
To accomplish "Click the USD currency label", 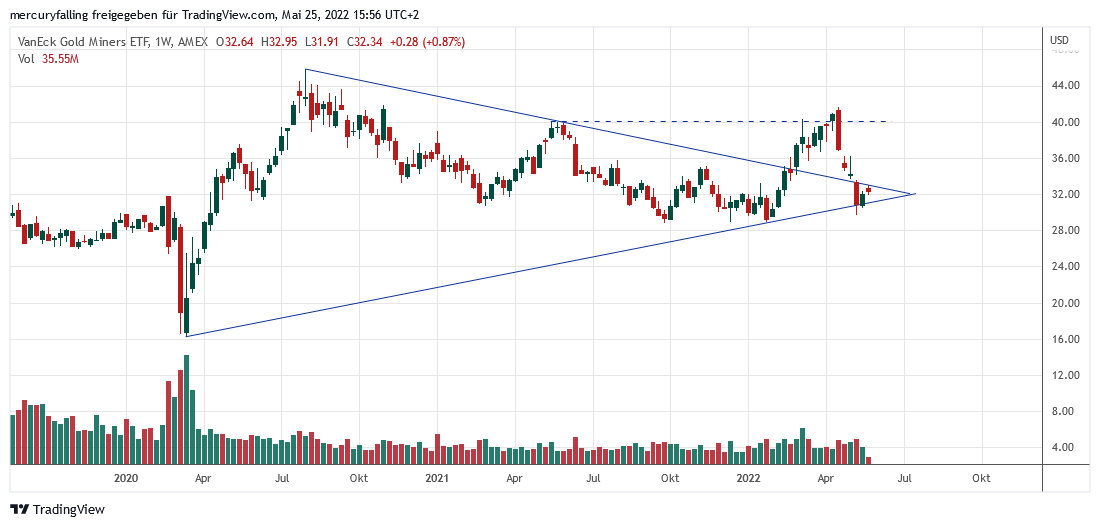I will coord(1060,41).
